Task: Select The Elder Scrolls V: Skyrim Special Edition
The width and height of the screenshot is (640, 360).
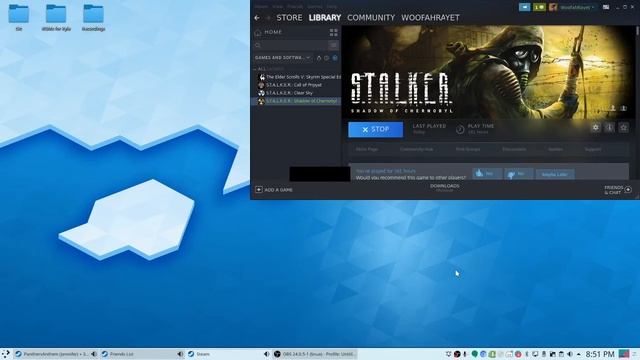Action: (300, 77)
